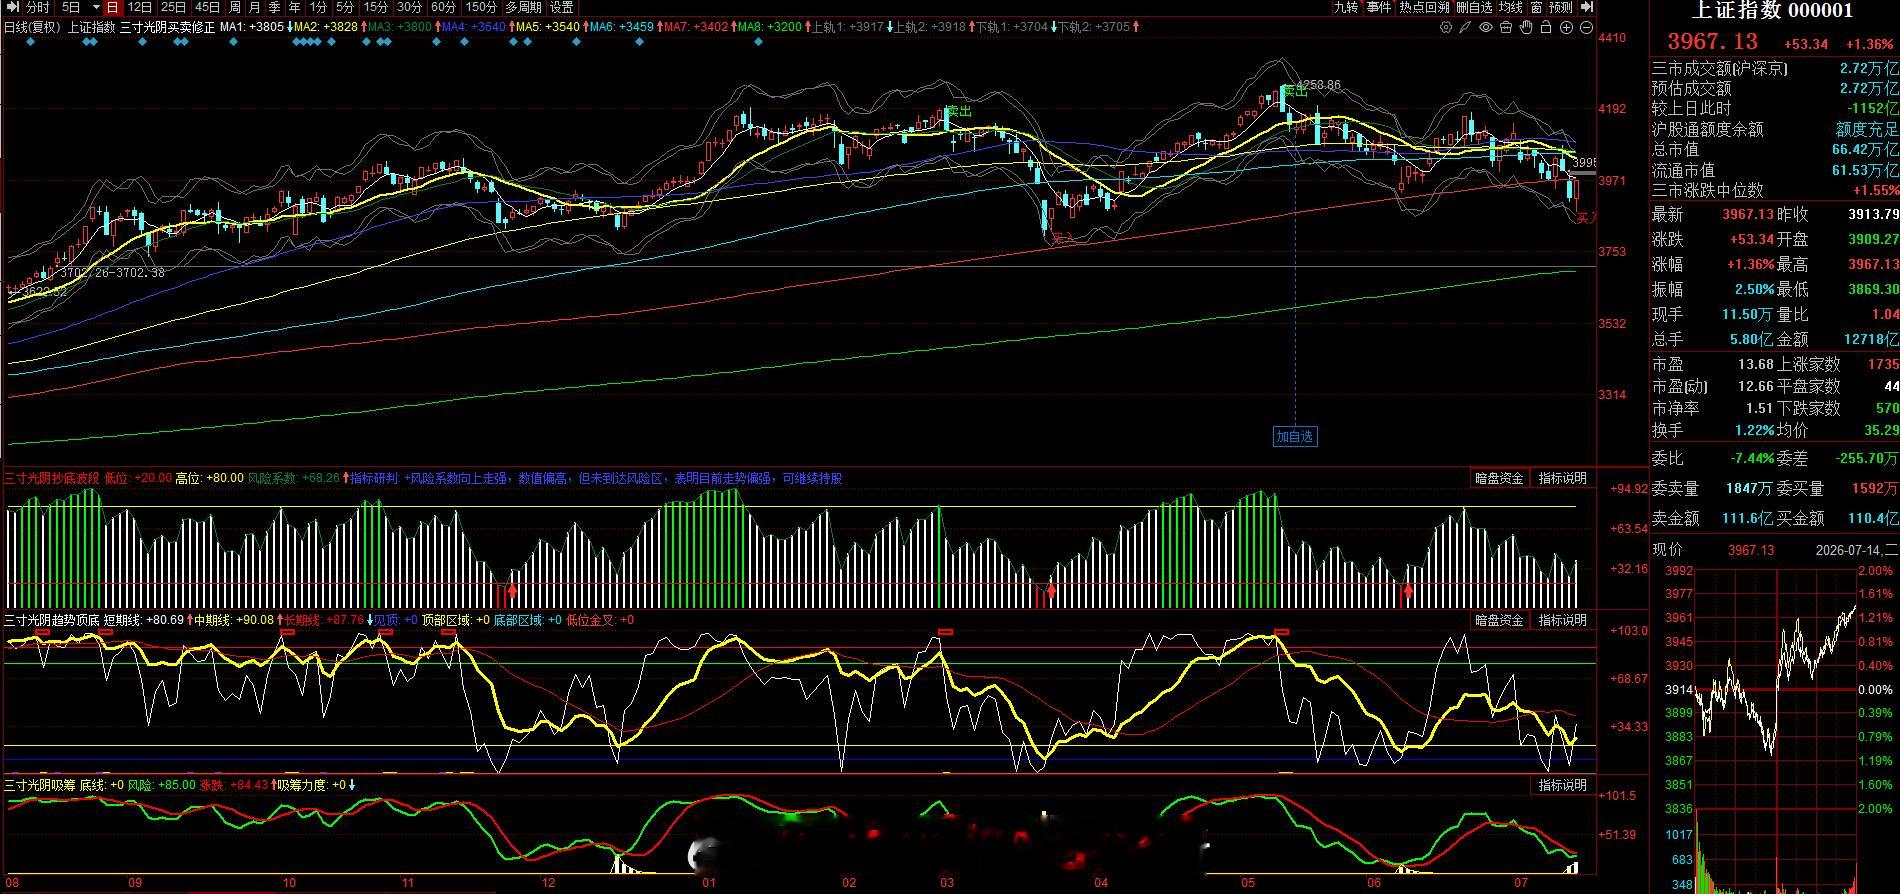The height and width of the screenshot is (894, 1900).
Task: Select the 150分 minute period
Action: (481, 7)
